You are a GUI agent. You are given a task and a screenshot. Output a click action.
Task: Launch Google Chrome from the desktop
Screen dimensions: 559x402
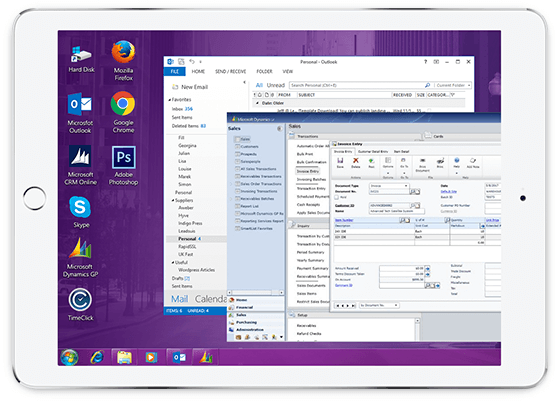(x=123, y=112)
